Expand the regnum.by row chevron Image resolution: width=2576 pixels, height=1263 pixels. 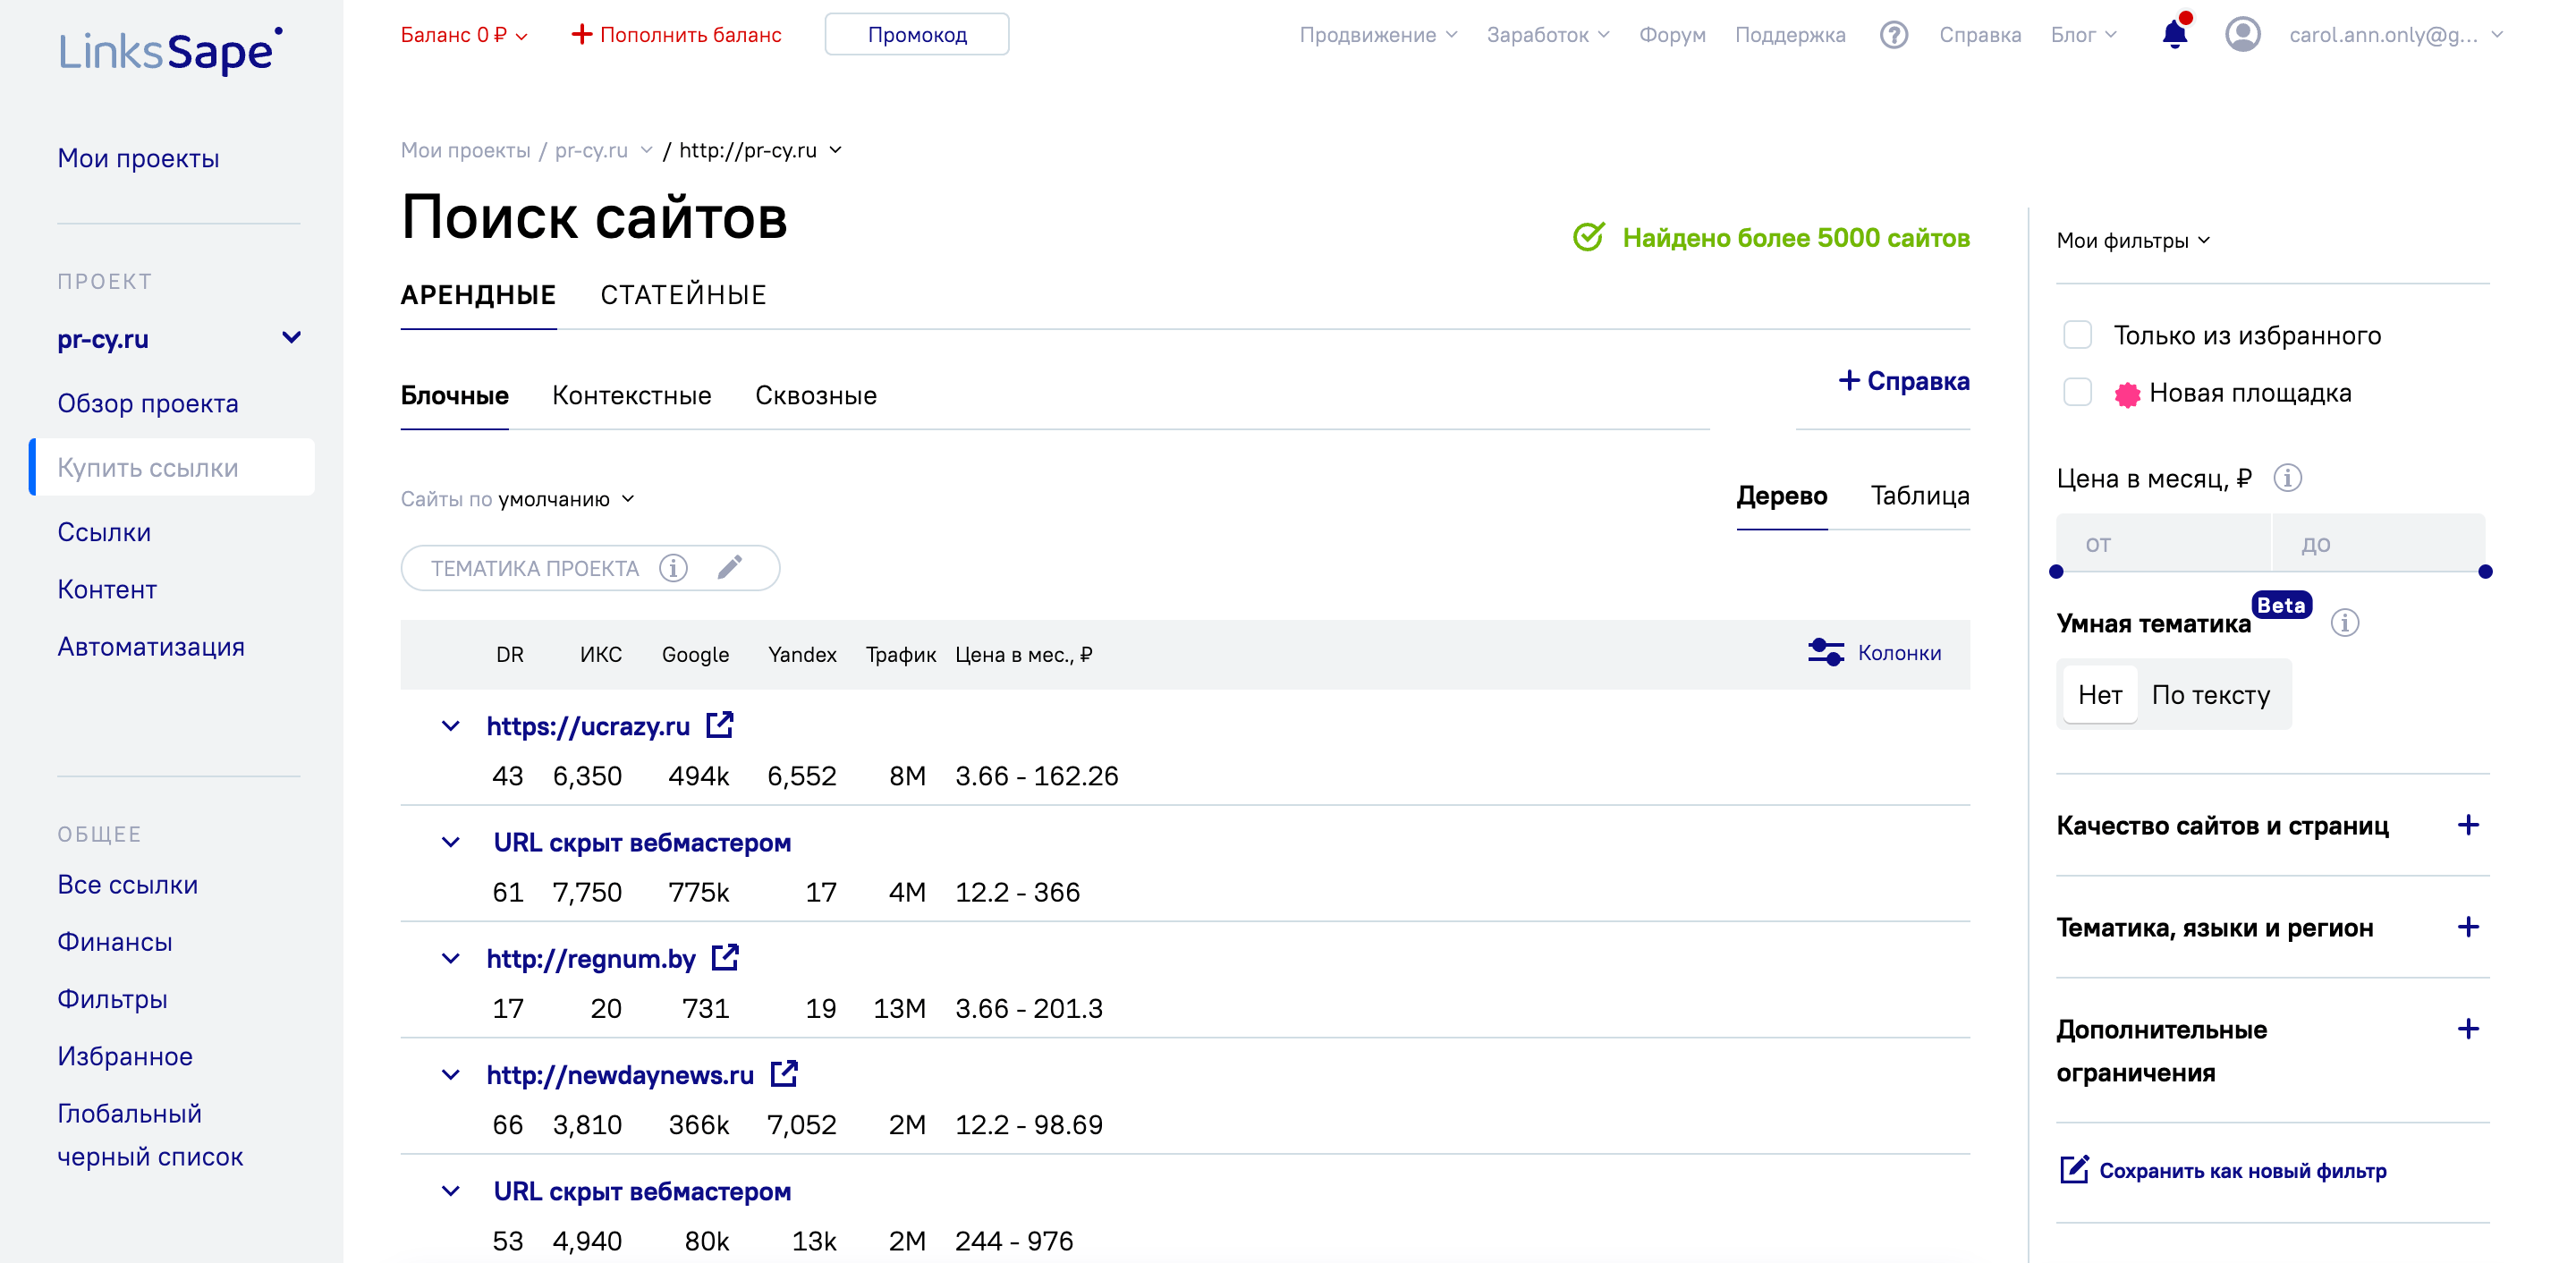tap(450, 958)
